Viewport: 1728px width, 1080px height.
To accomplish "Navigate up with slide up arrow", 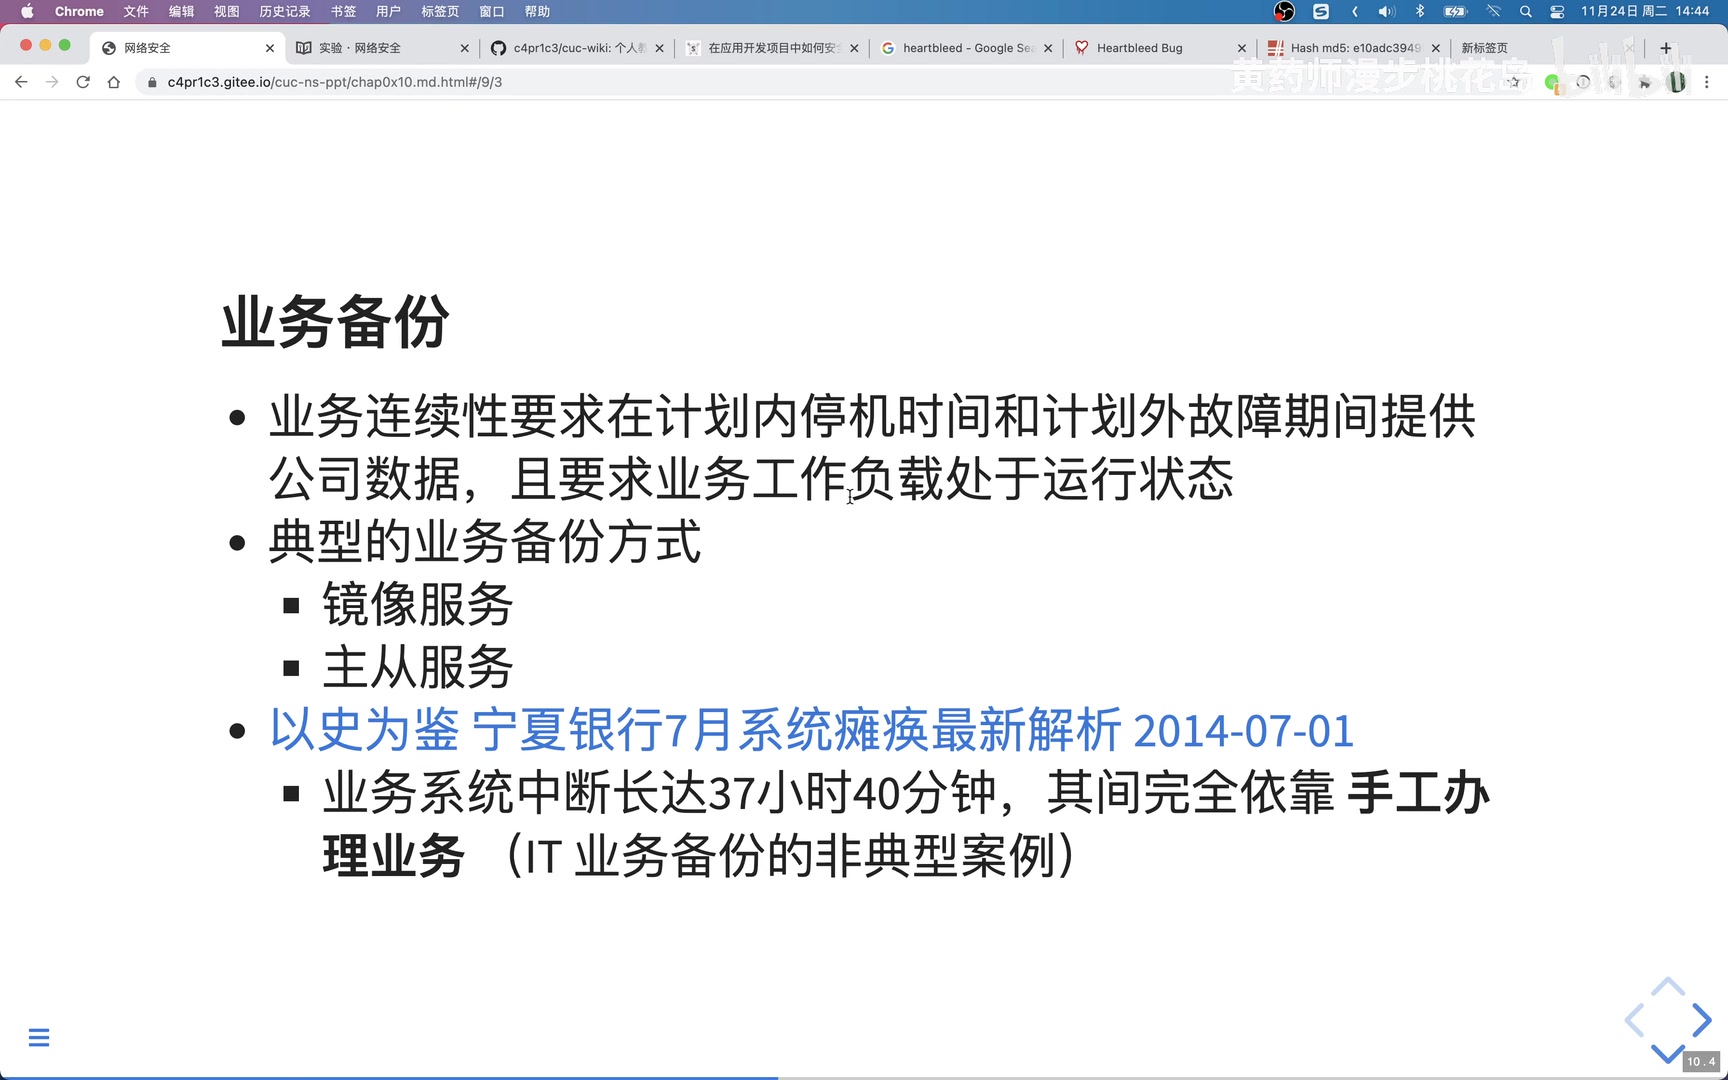I will 1668,987.
